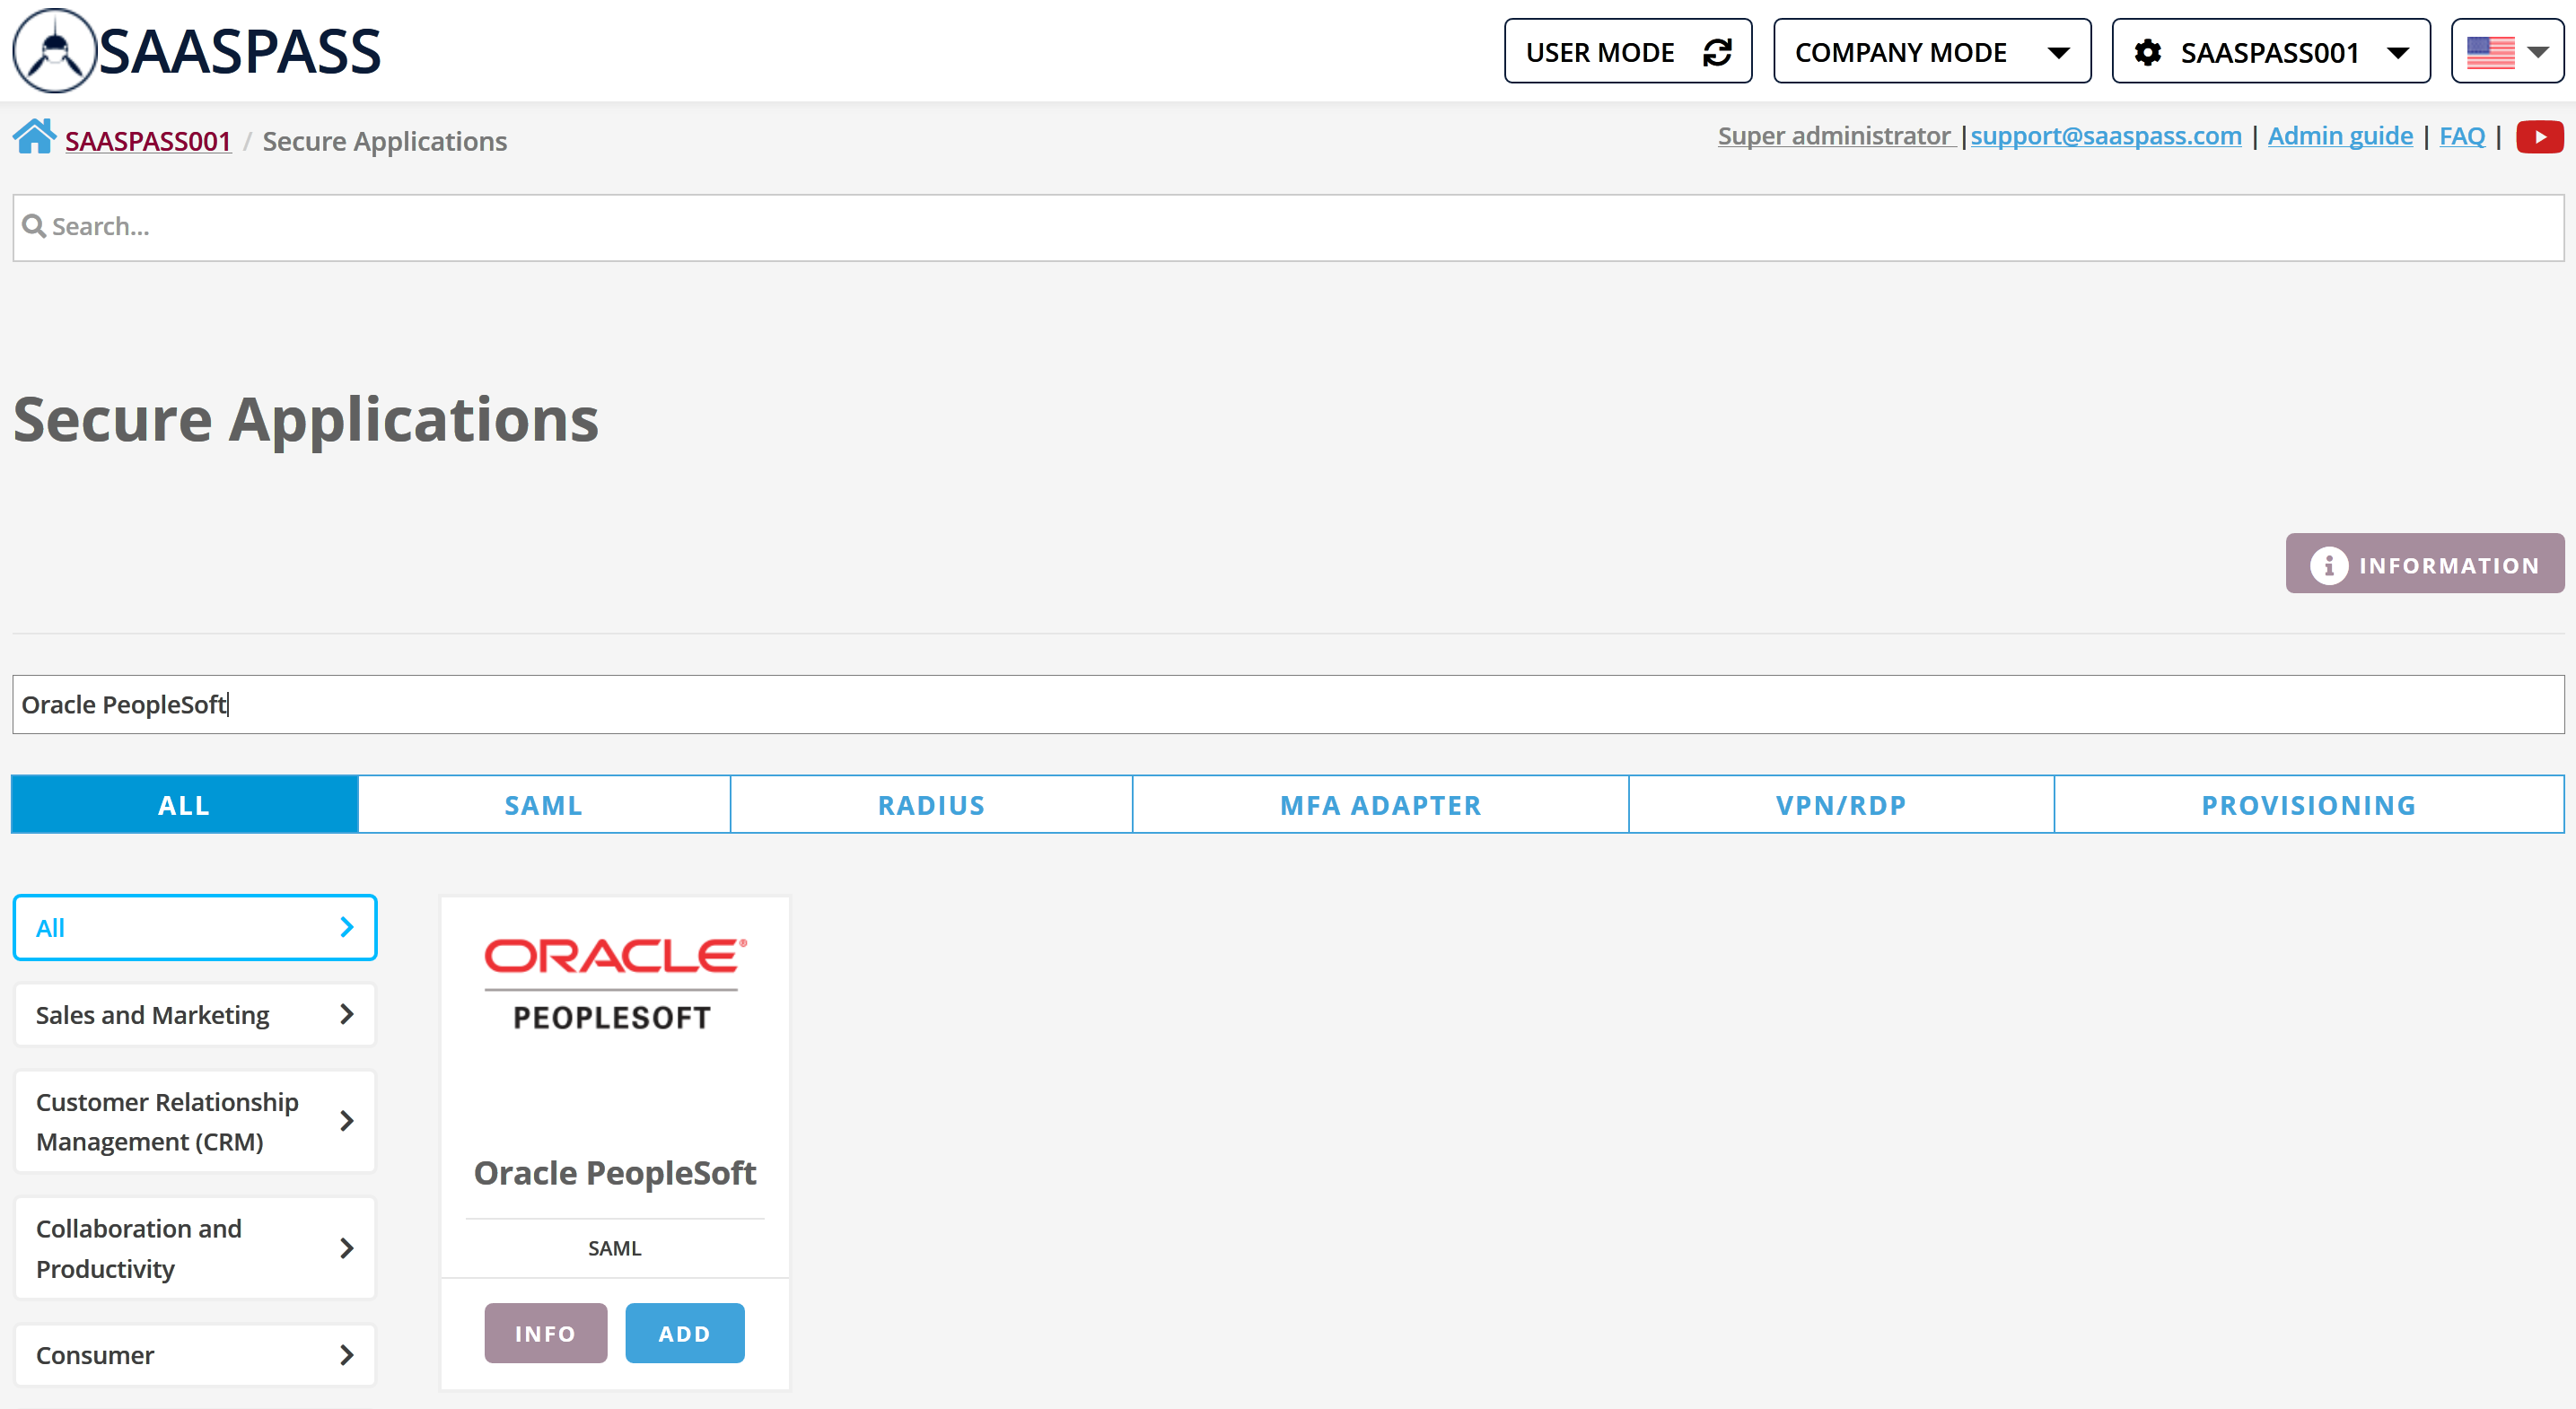Switch to the SAML tab
This screenshot has height=1409, width=2576.
pos(543,803)
